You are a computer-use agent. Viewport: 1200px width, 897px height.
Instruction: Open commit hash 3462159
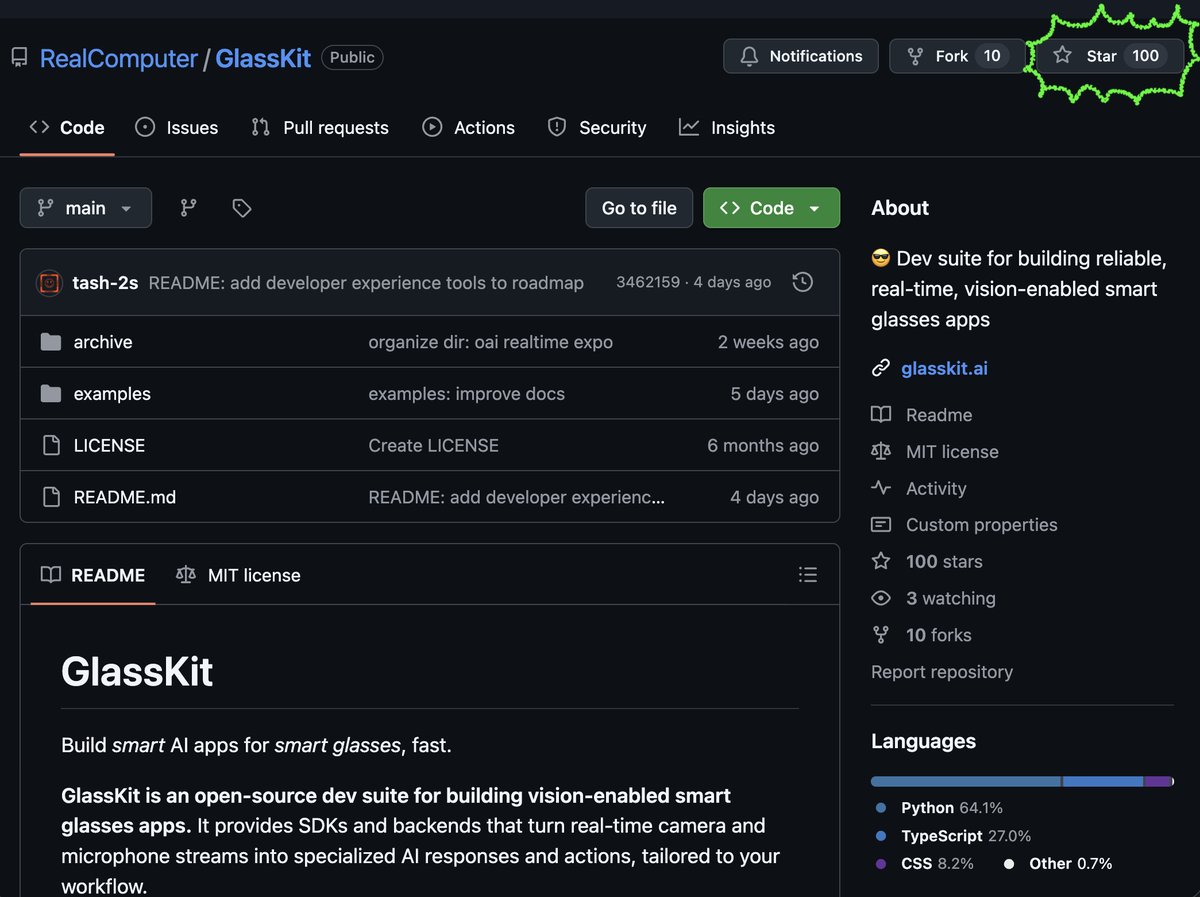(648, 282)
